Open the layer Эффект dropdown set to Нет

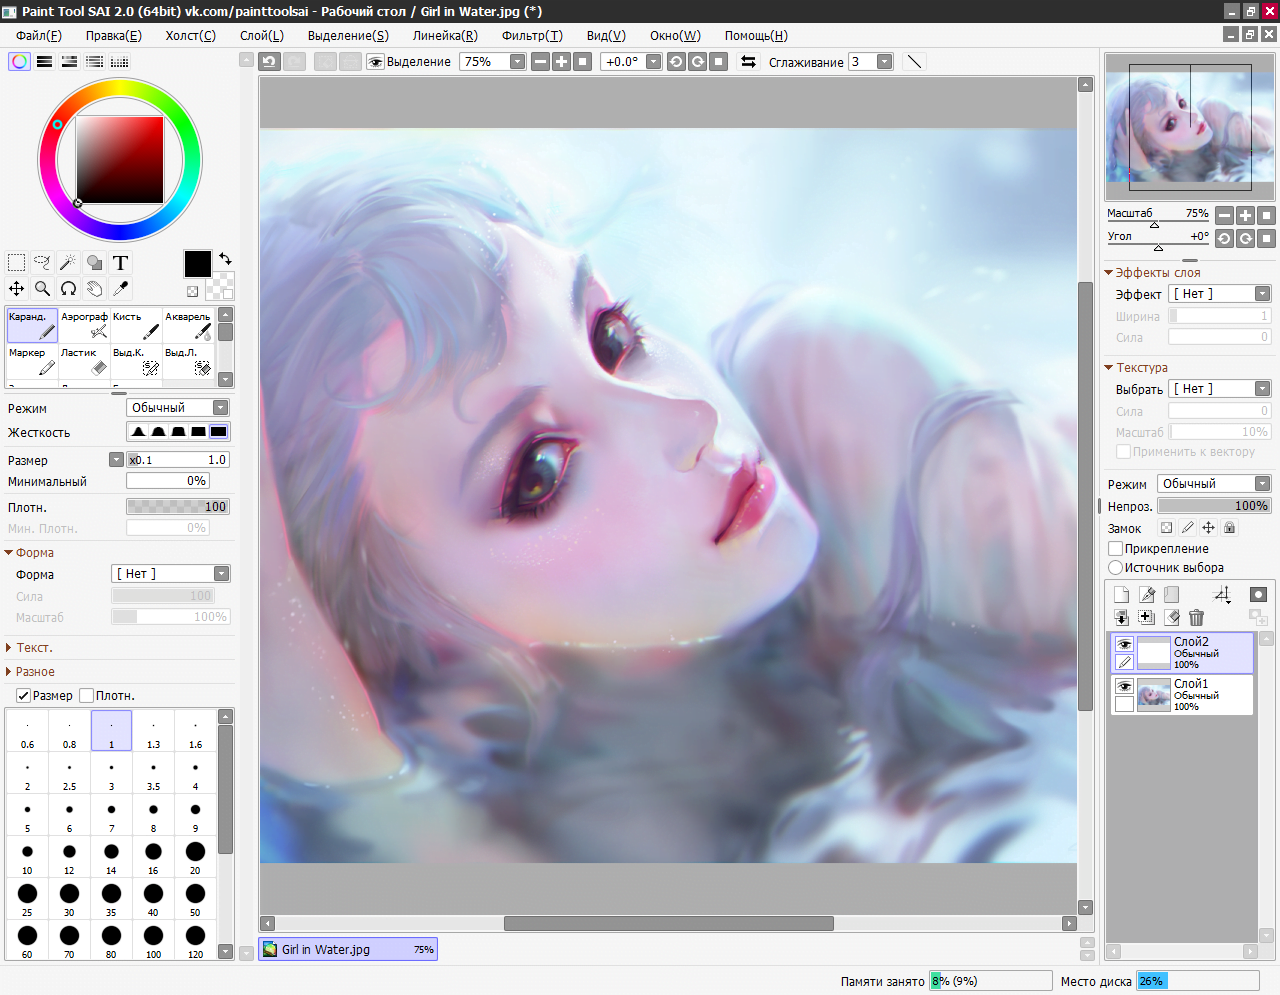(x=1220, y=293)
